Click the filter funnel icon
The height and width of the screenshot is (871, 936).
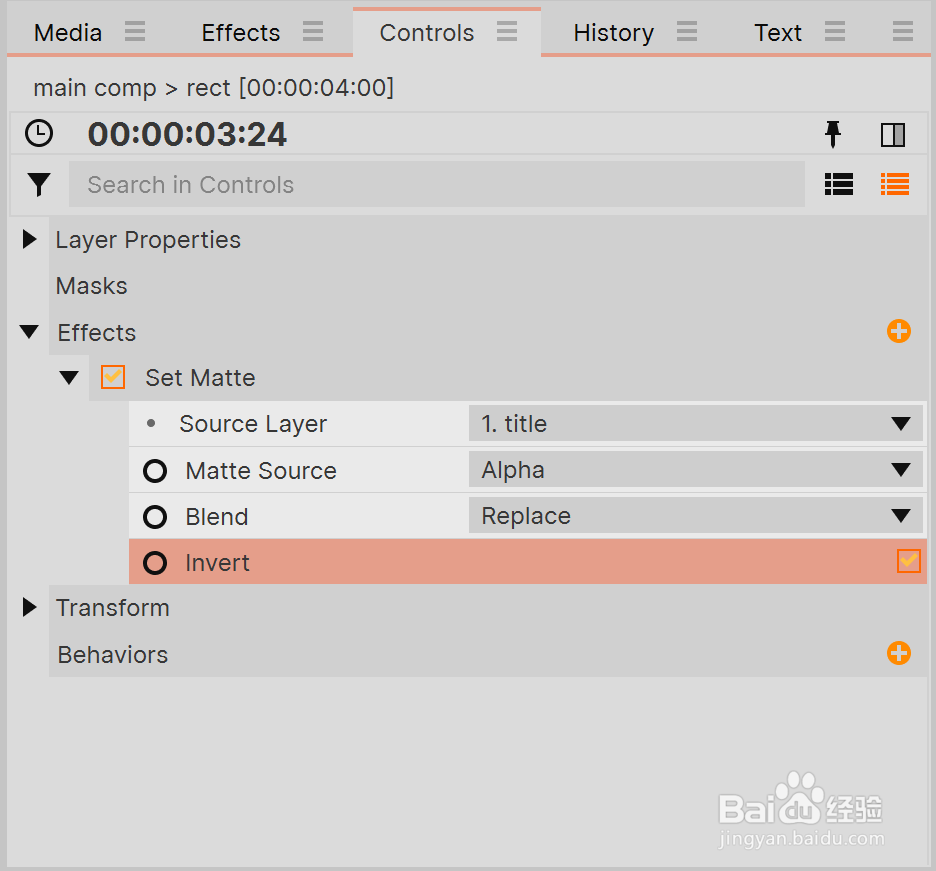pyautogui.click(x=39, y=184)
